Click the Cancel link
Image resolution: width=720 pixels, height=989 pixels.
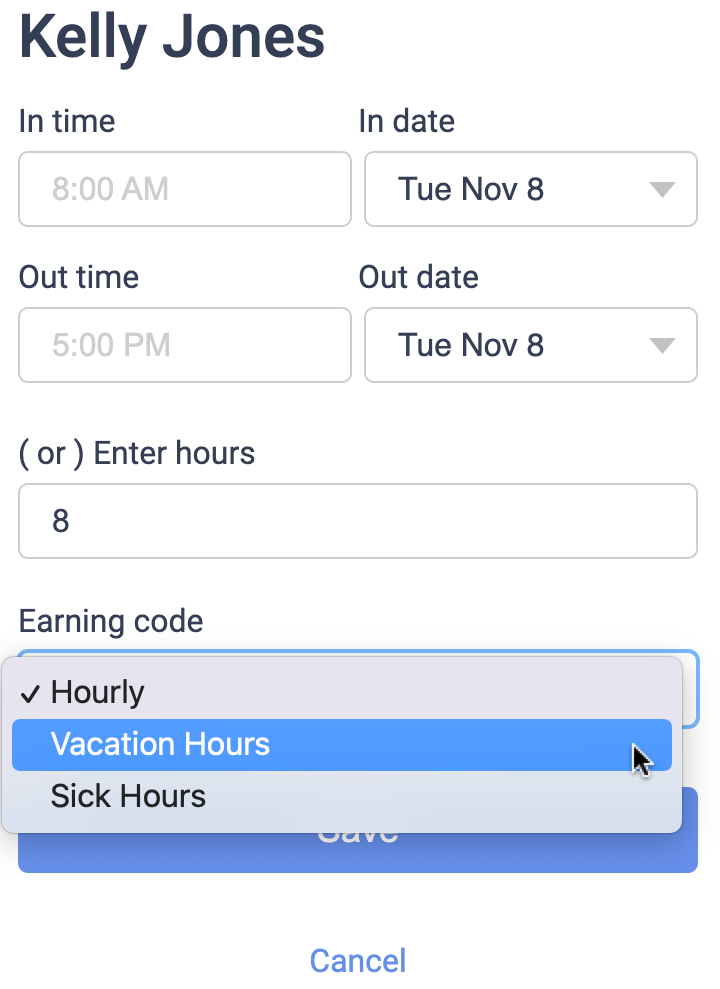click(358, 961)
